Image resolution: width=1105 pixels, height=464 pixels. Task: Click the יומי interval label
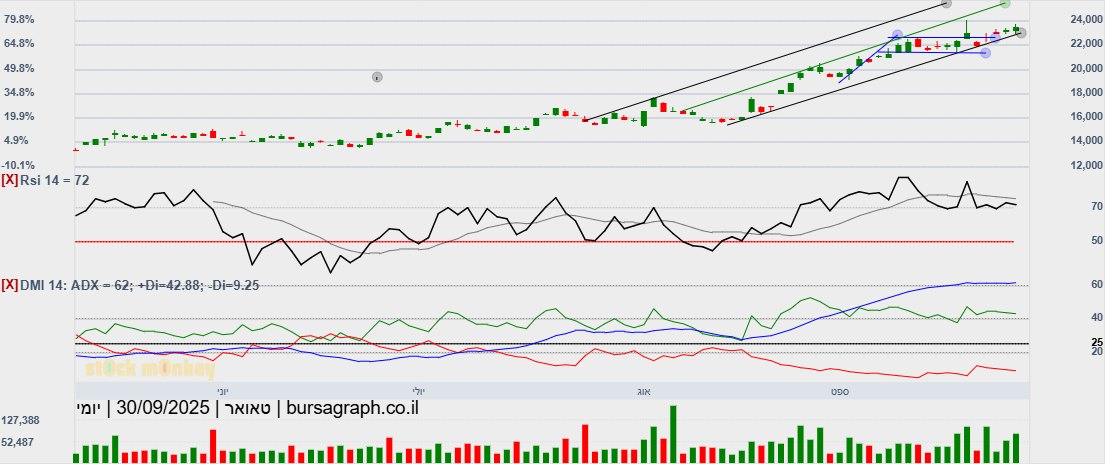87,408
